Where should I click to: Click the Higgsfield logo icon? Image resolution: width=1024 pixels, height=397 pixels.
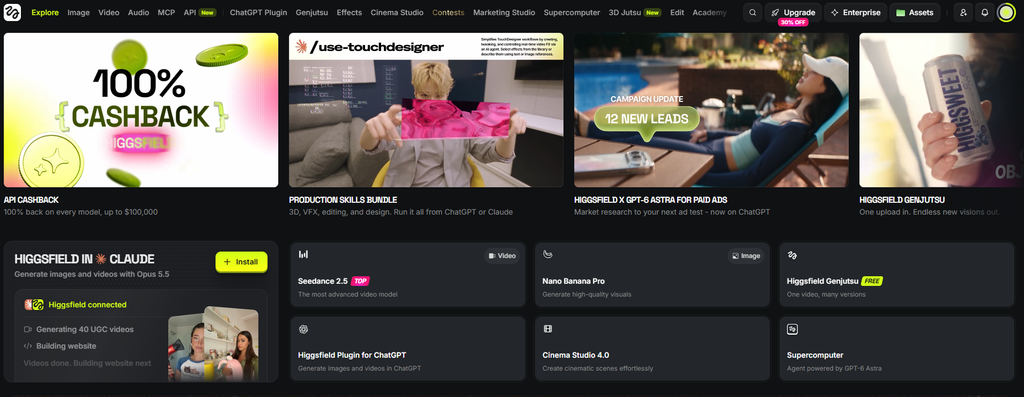click(12, 12)
